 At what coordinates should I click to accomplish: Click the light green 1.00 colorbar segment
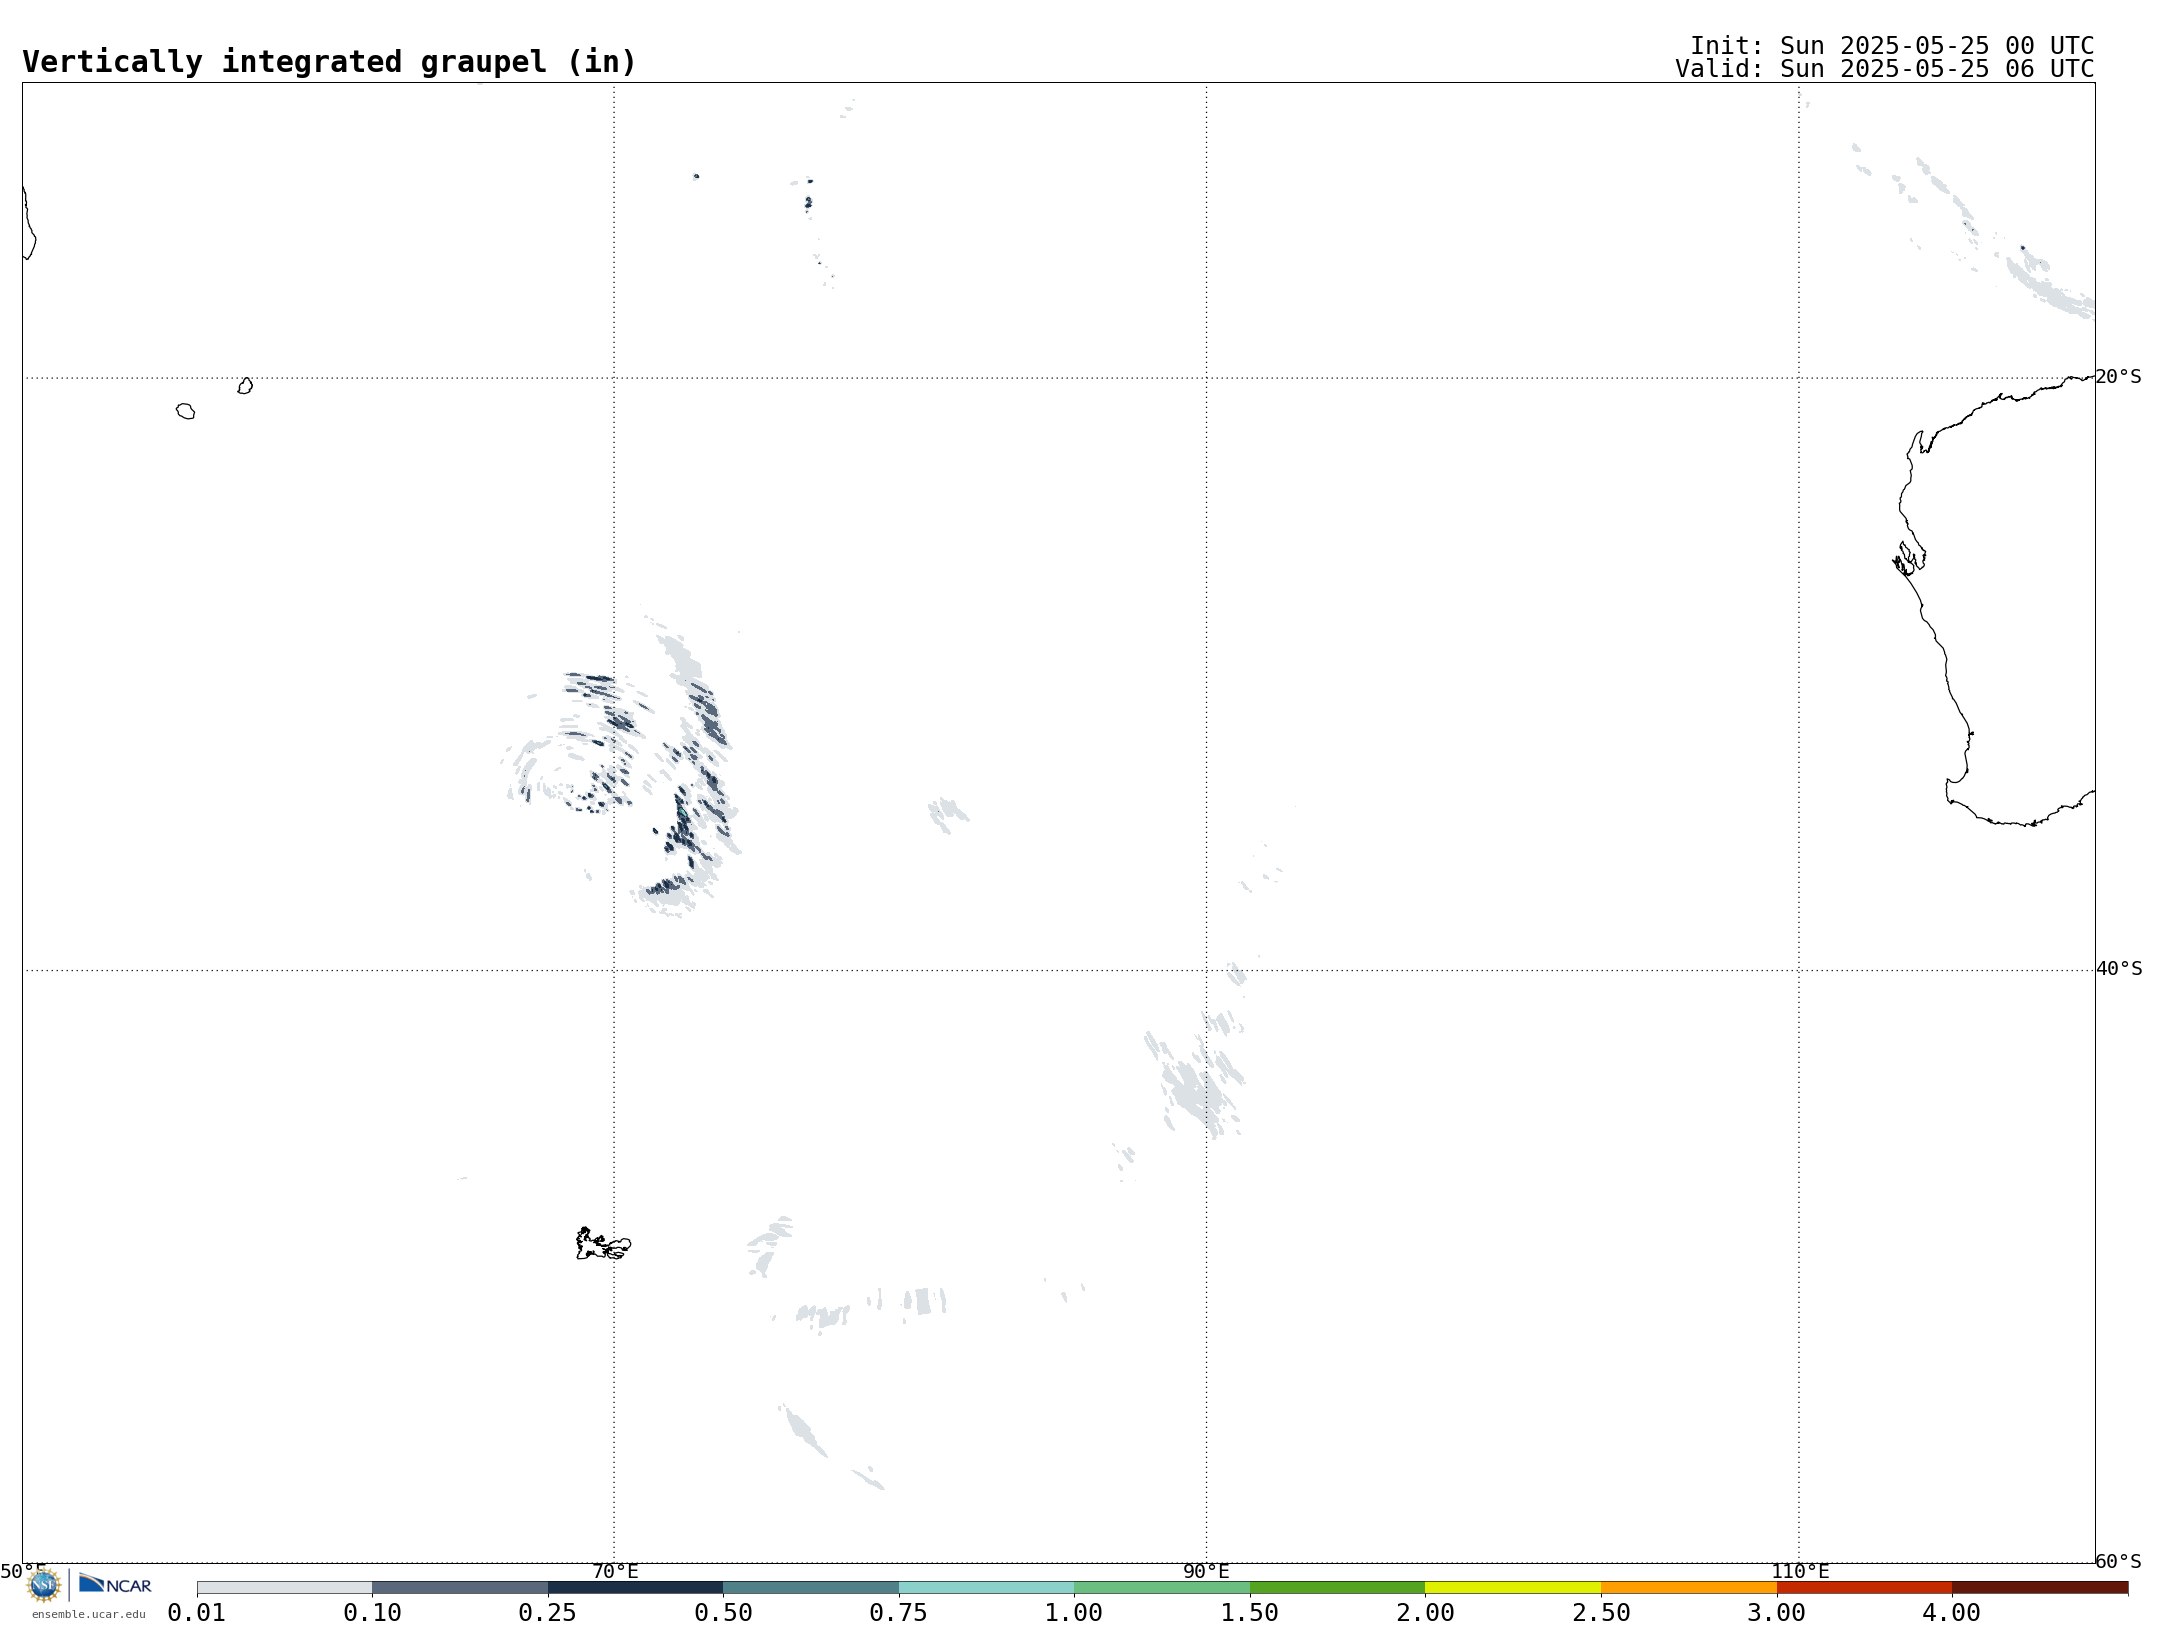(x=1162, y=1588)
